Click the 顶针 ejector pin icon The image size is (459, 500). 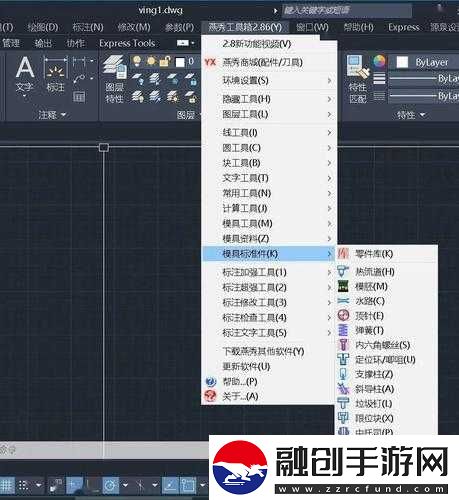pyautogui.click(x=343, y=315)
